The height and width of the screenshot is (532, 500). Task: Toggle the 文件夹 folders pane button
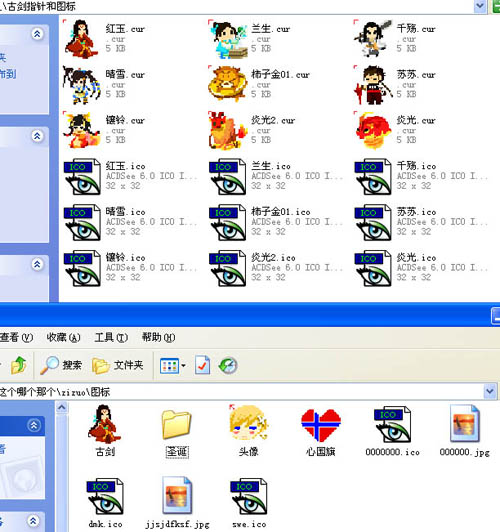click(117, 365)
